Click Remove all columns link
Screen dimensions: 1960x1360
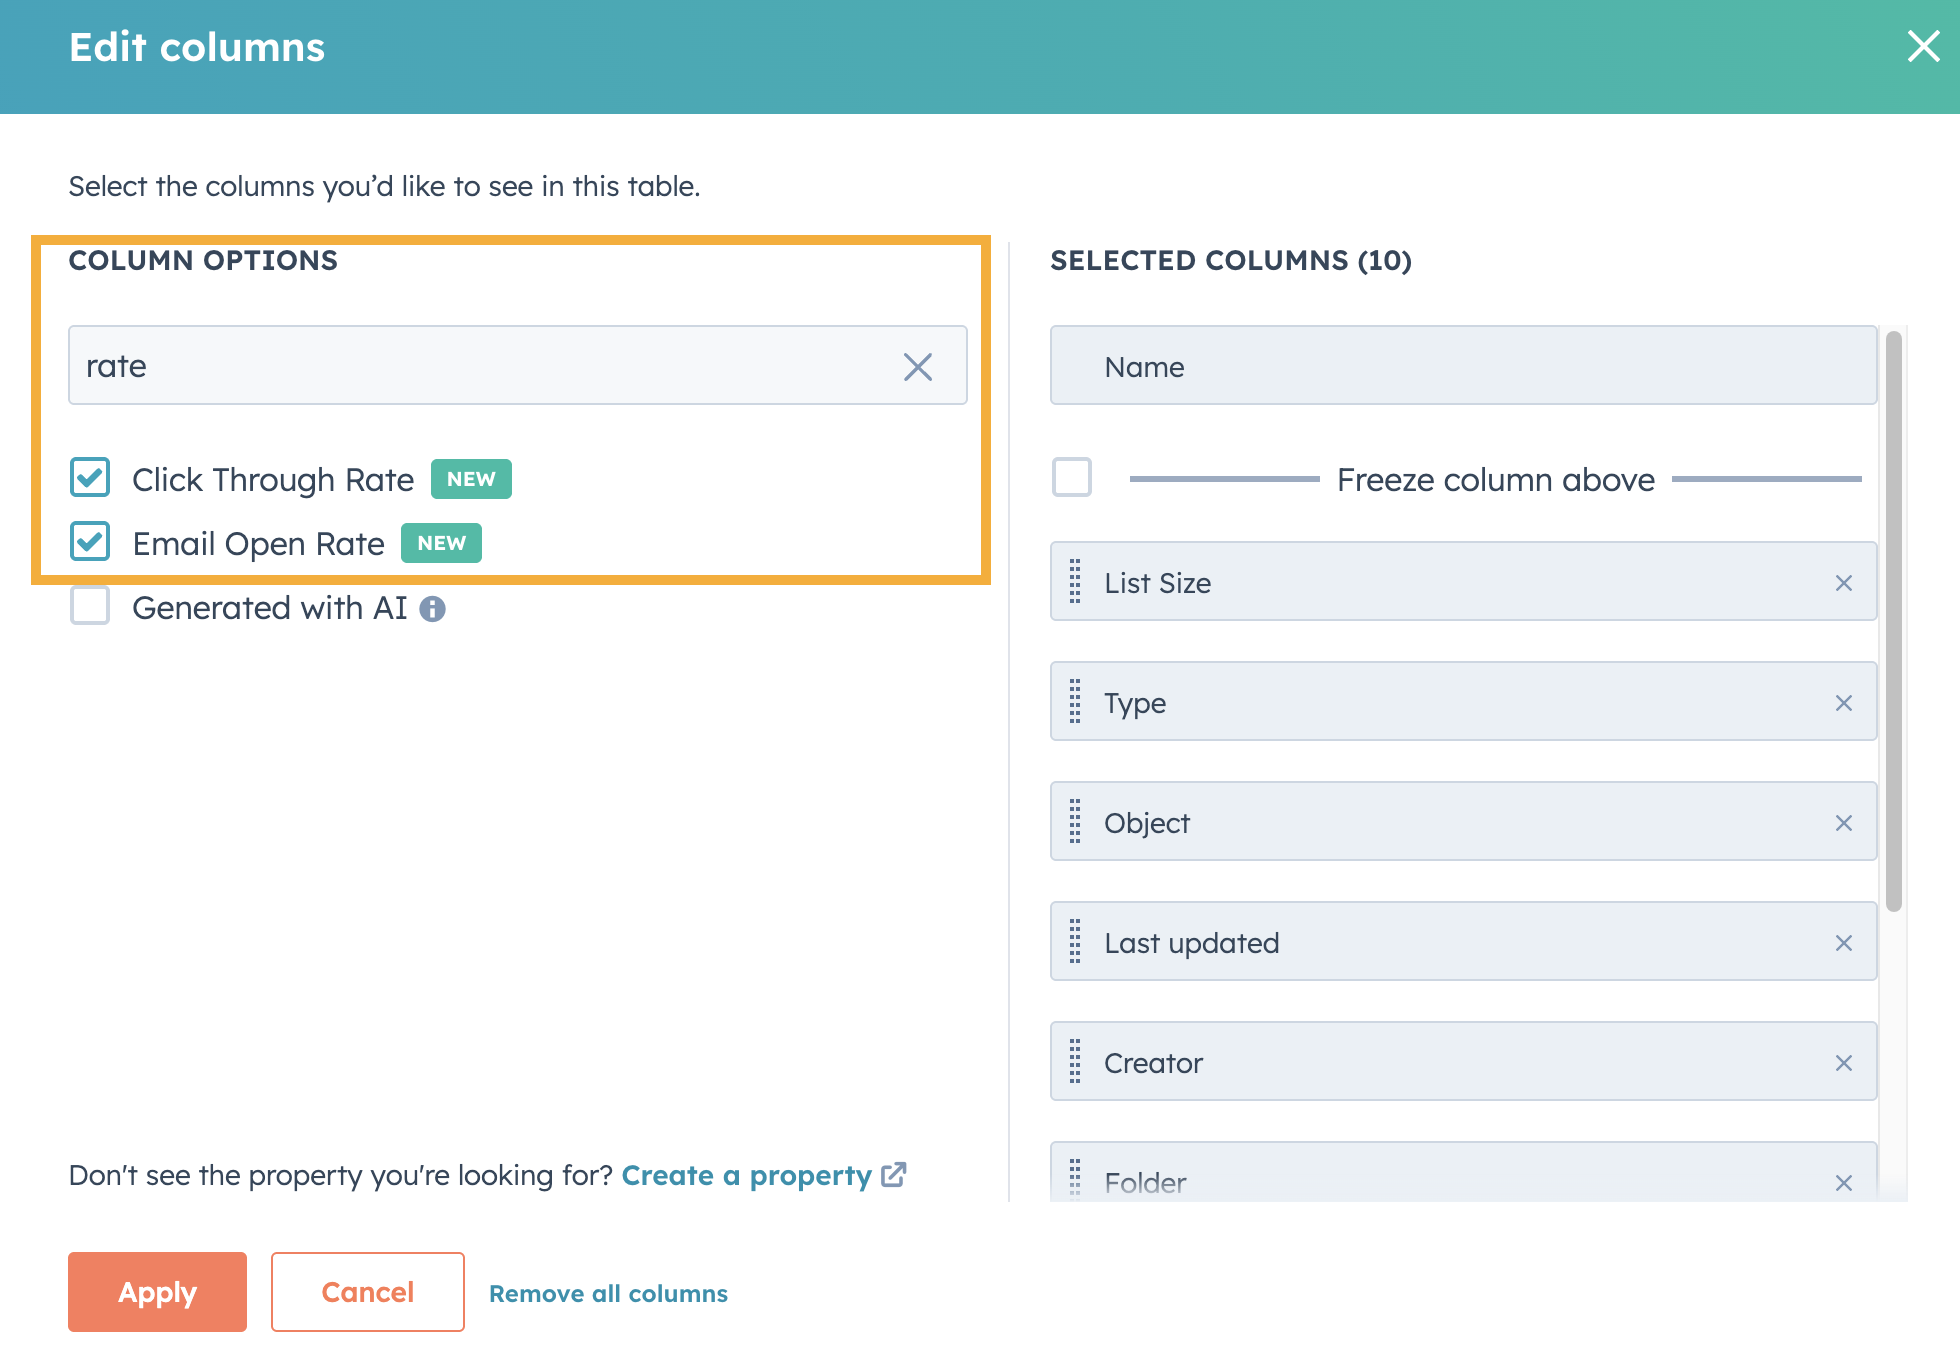[608, 1294]
